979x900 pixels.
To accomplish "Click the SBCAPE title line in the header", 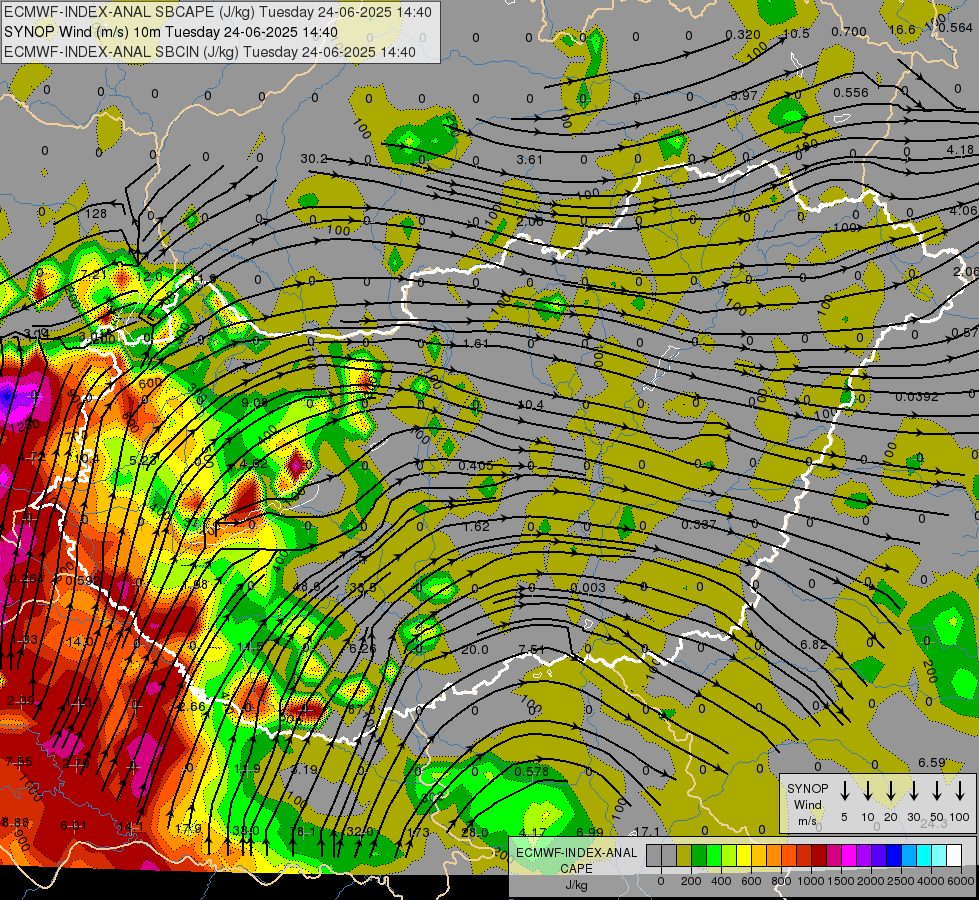I will 217,12.
